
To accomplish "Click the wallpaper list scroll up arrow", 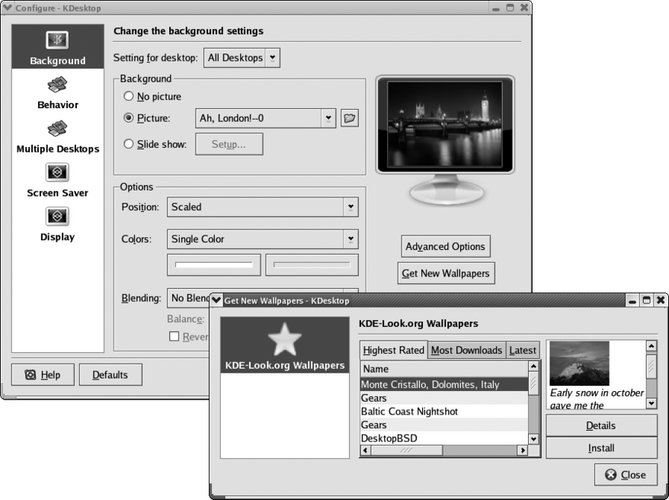I will click(x=534, y=366).
